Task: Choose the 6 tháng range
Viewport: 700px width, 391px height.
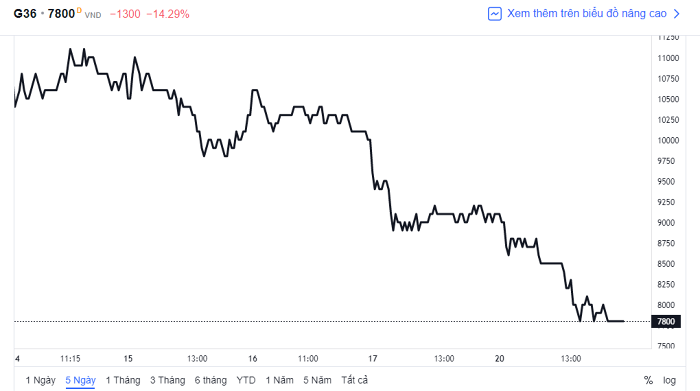Action: click(x=211, y=380)
